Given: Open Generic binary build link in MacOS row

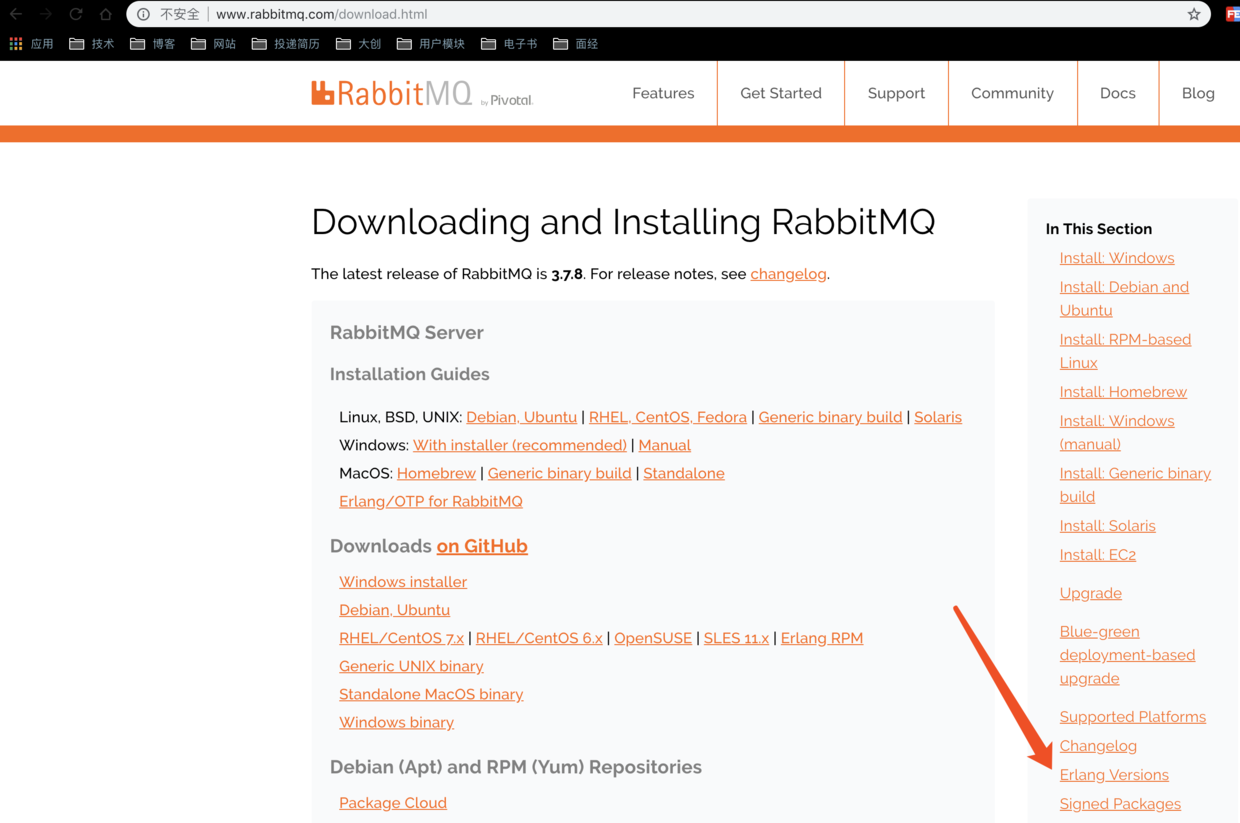Looking at the screenshot, I should [x=559, y=473].
